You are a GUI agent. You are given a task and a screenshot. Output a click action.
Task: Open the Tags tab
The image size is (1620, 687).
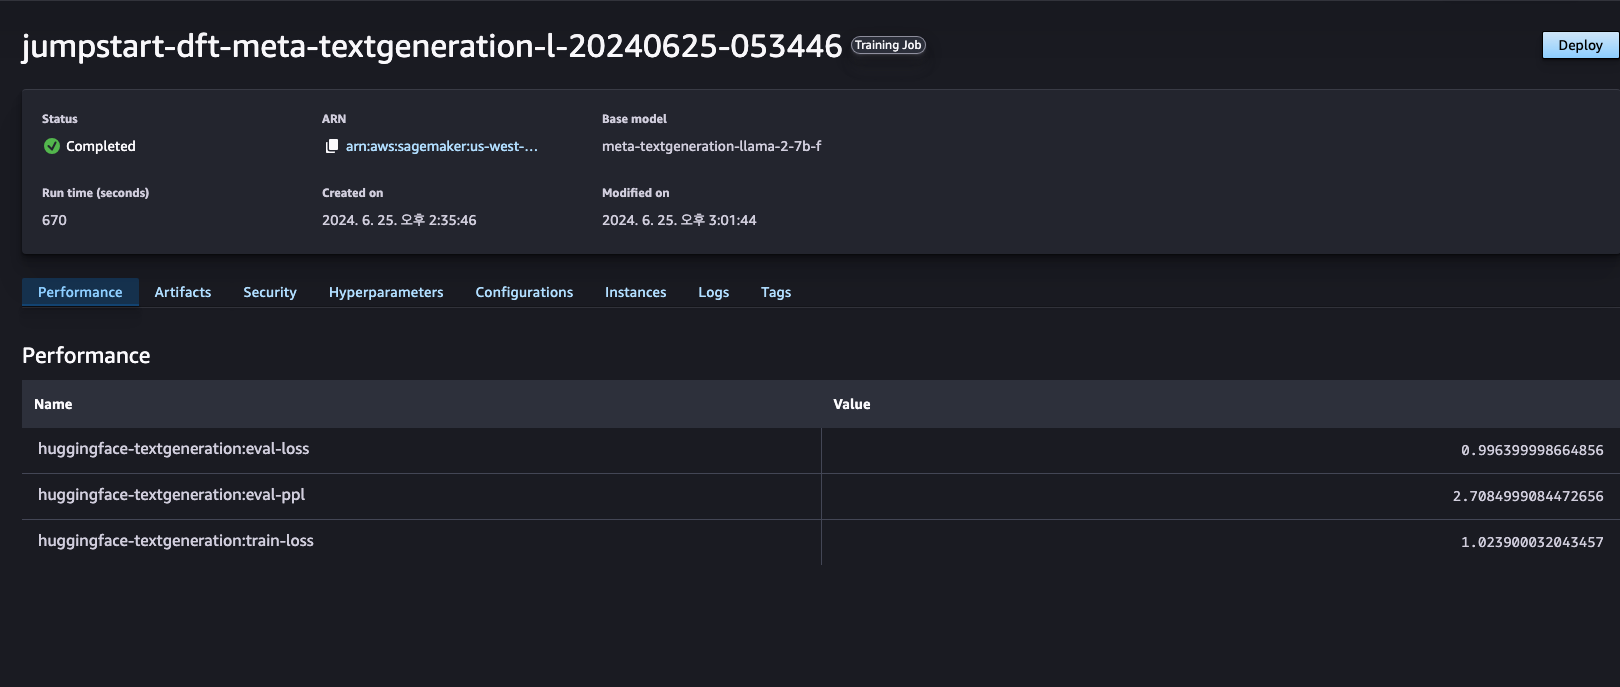[x=776, y=292]
